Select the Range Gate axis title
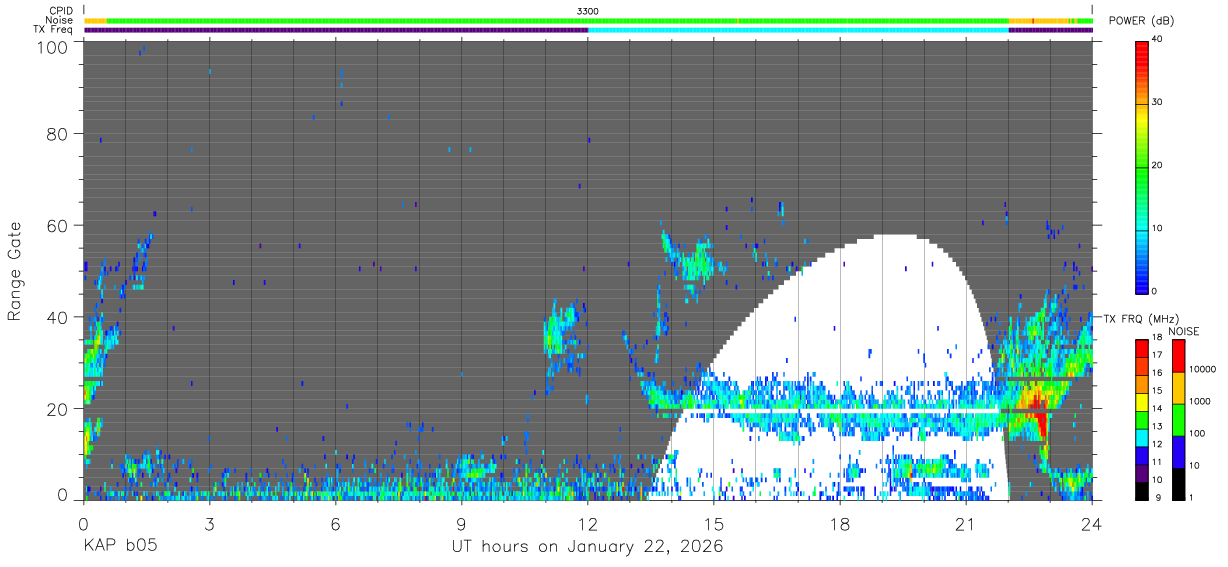Viewport: 1228px width, 567px height. pos(16,271)
